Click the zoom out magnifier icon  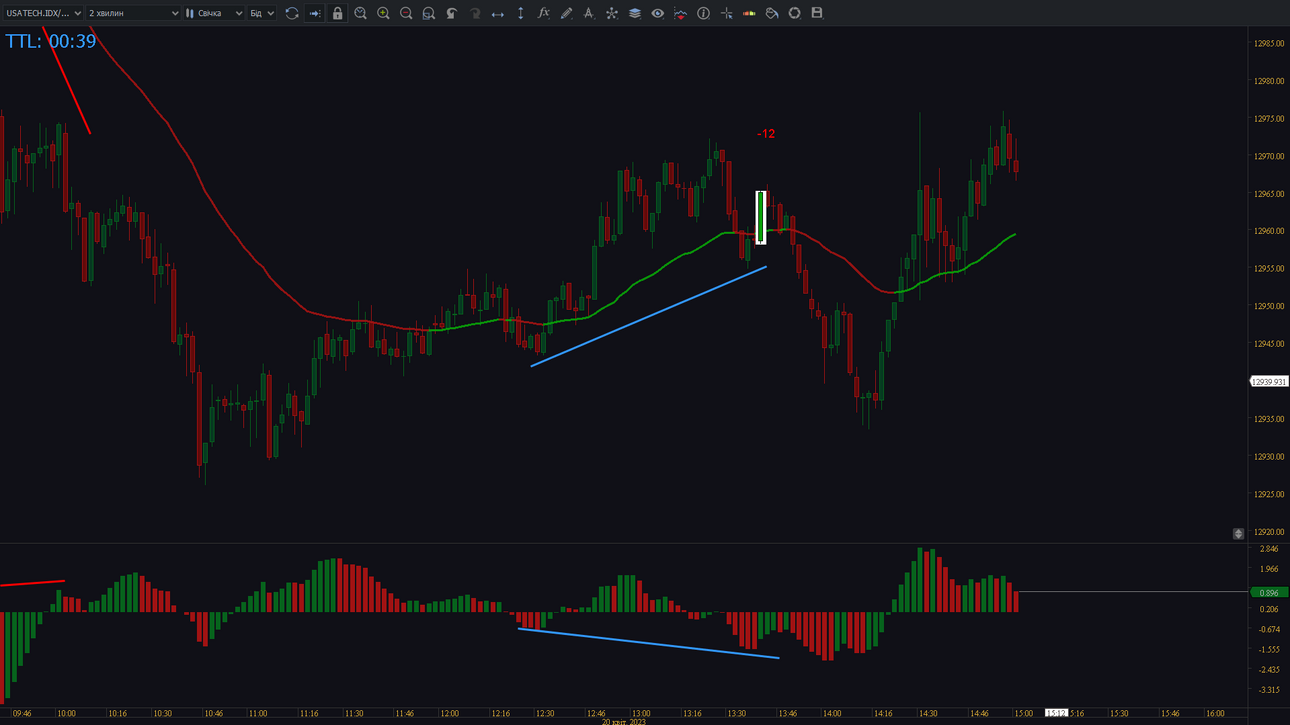(x=406, y=13)
